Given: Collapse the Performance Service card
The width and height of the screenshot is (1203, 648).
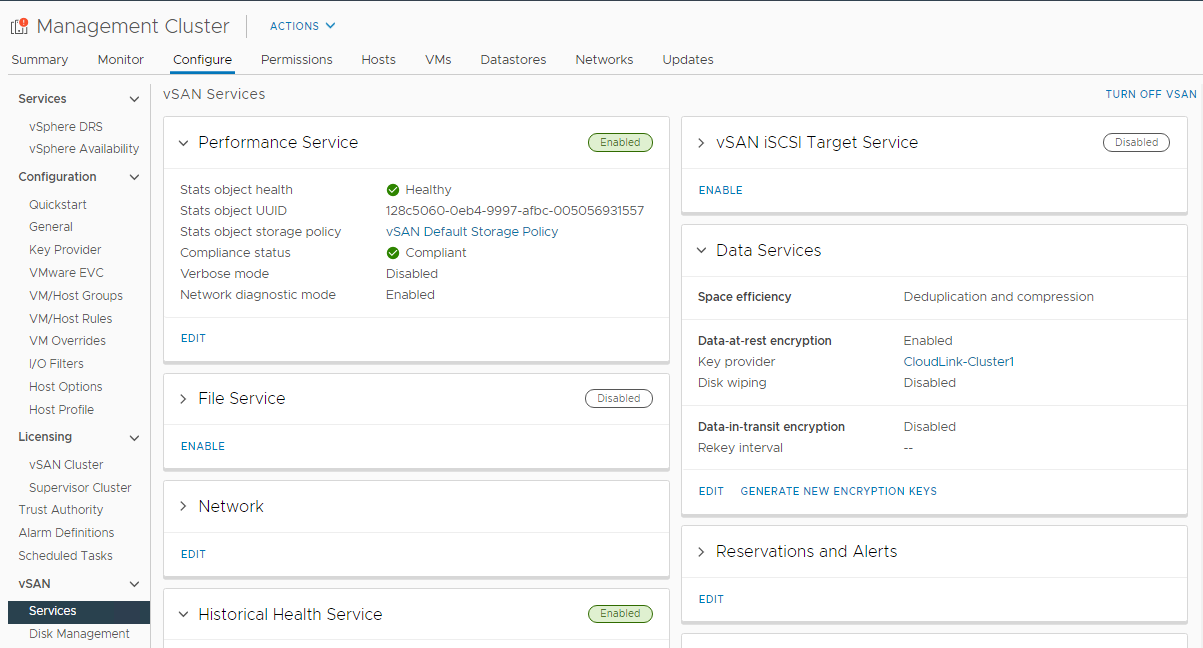Looking at the screenshot, I should coord(183,142).
